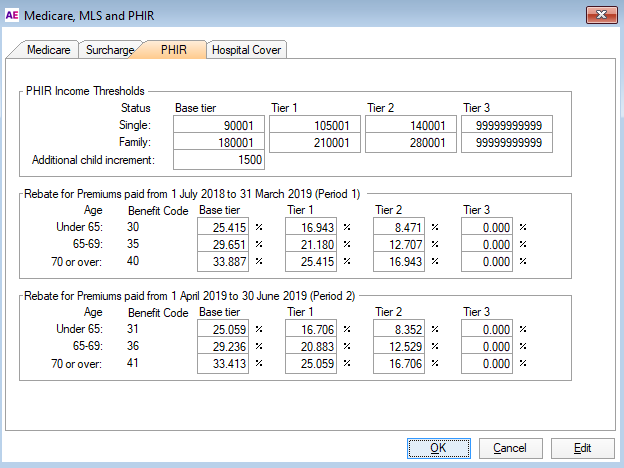Click the Single Base tier threshold field

click(219, 125)
